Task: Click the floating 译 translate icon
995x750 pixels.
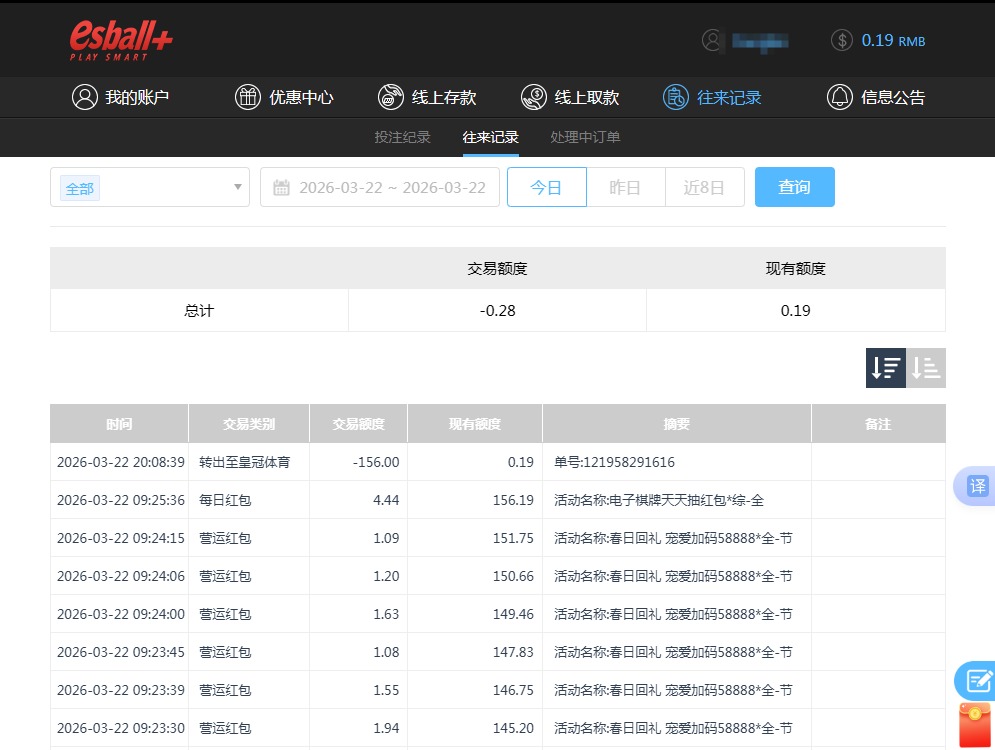Action: pyautogui.click(x=975, y=484)
